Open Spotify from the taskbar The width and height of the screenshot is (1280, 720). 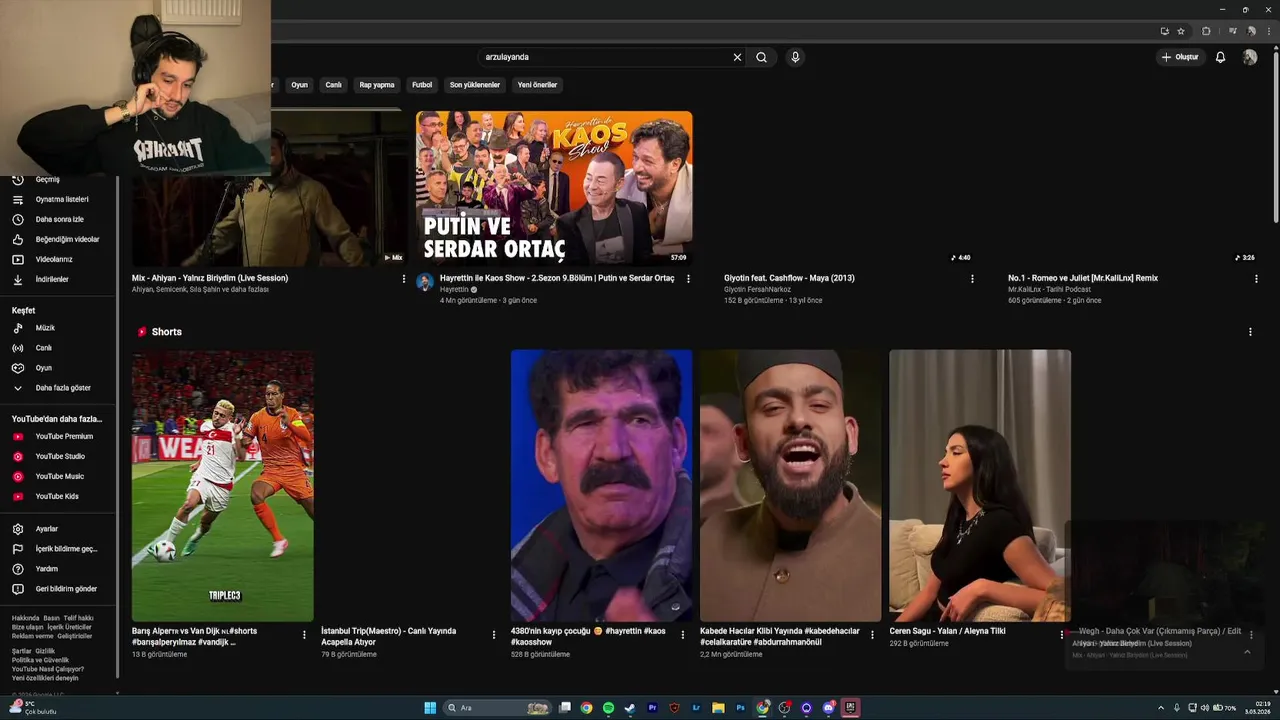coord(608,708)
